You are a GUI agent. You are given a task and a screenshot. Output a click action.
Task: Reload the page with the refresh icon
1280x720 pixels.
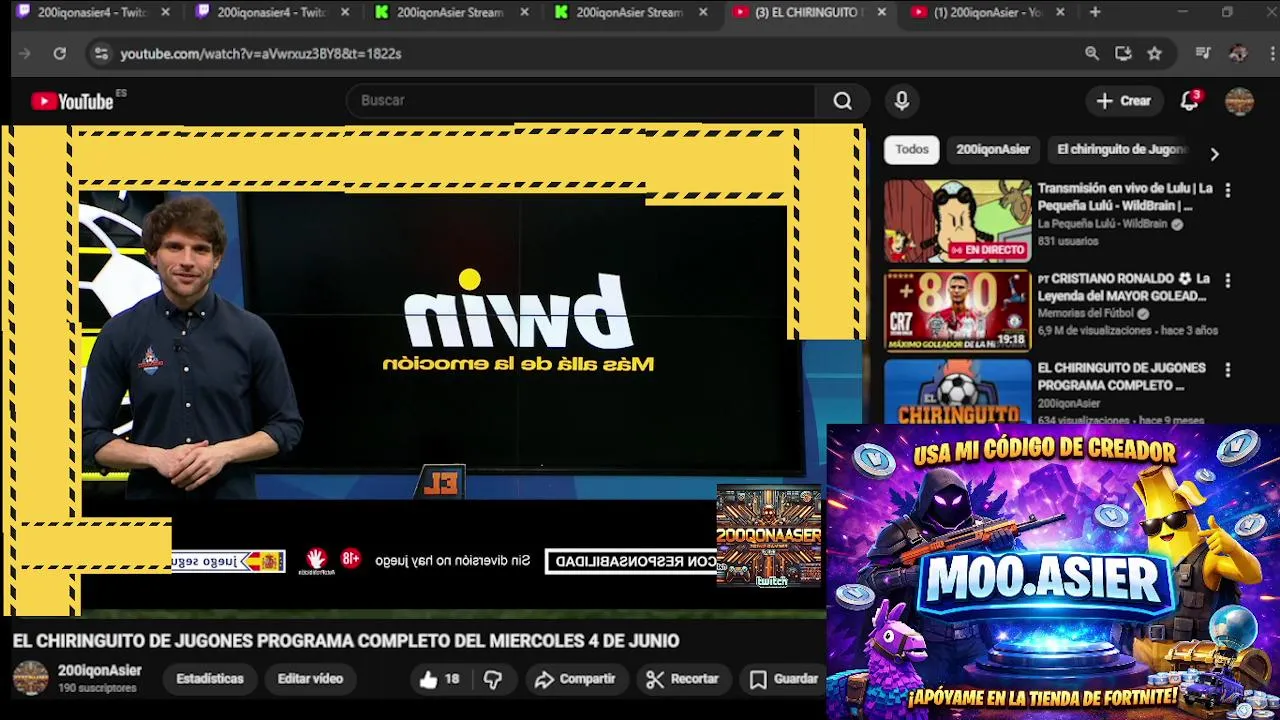coord(60,53)
